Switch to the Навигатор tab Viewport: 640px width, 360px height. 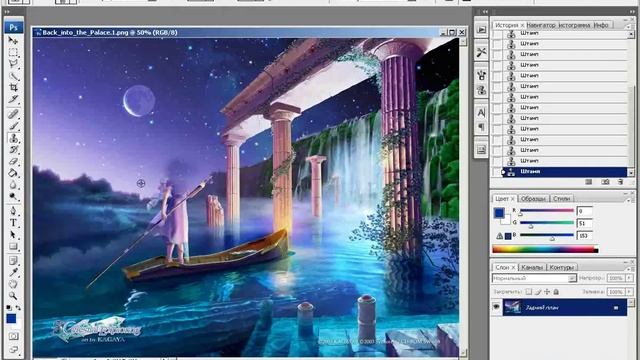[541, 25]
